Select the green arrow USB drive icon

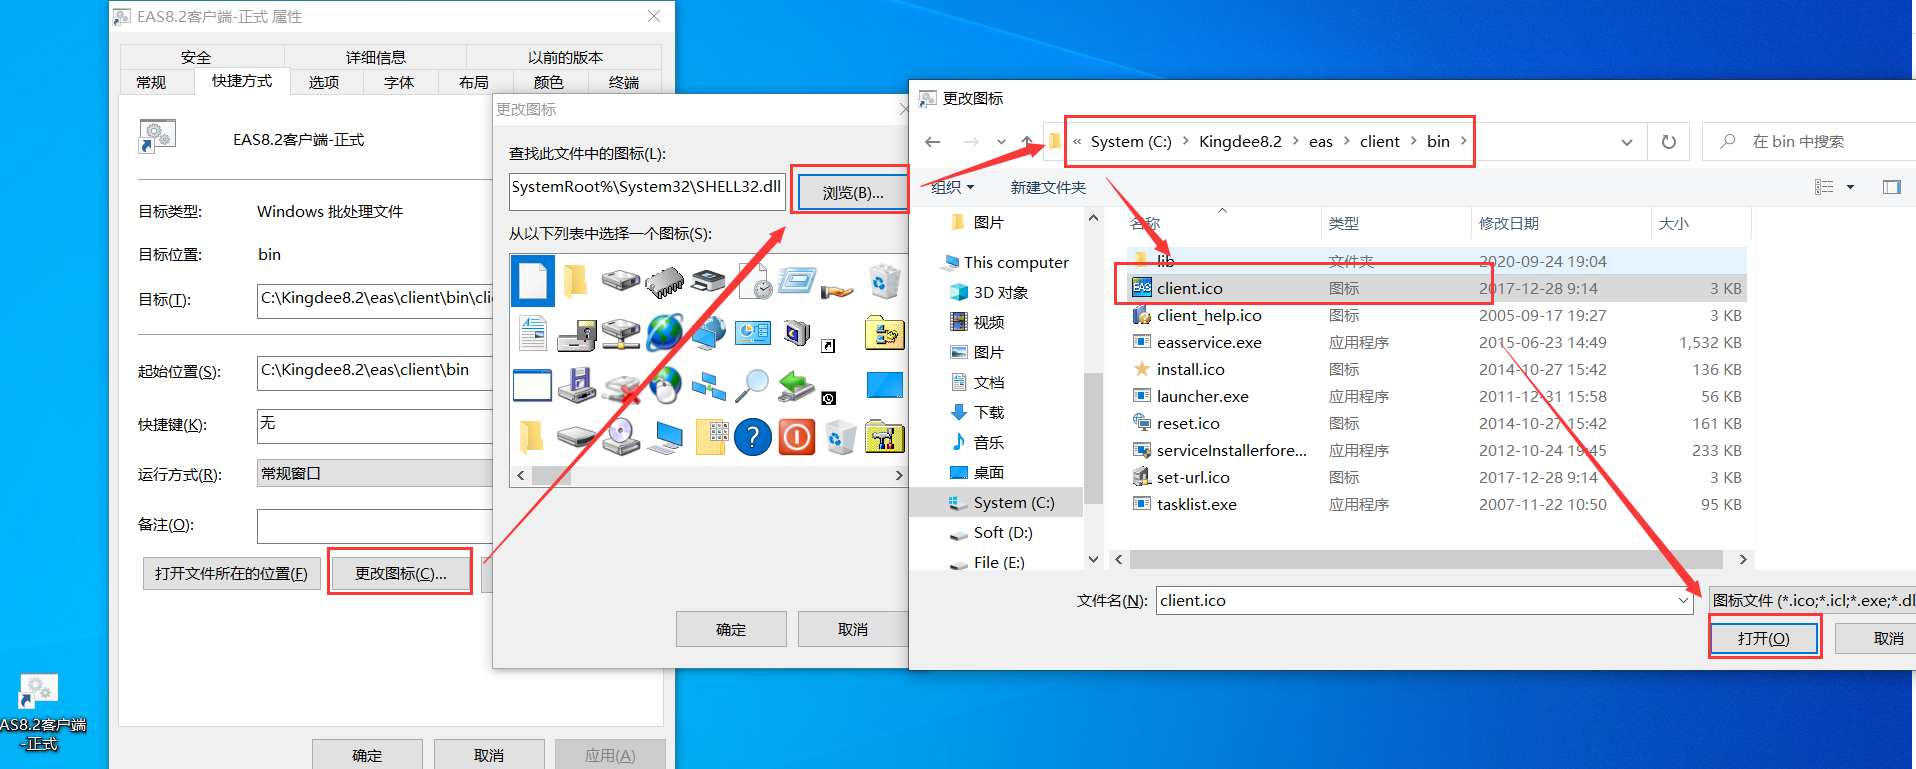[797, 385]
